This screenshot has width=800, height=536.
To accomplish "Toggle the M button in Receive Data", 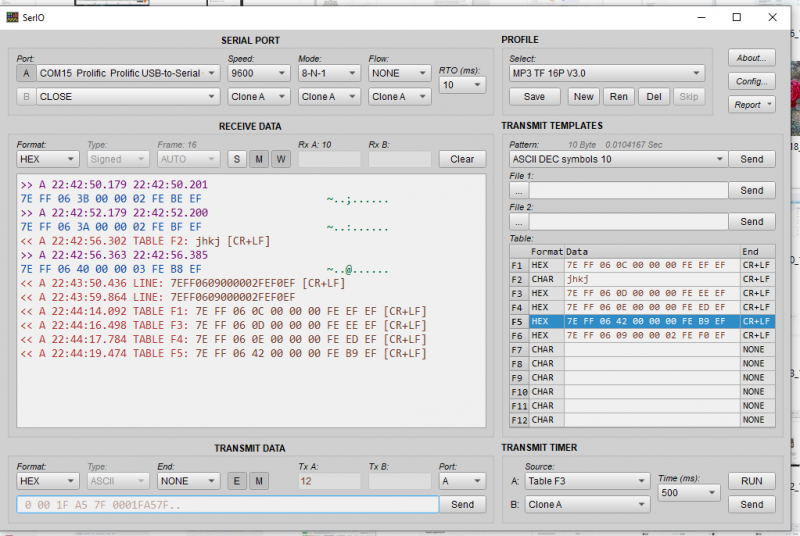I will click(259, 159).
